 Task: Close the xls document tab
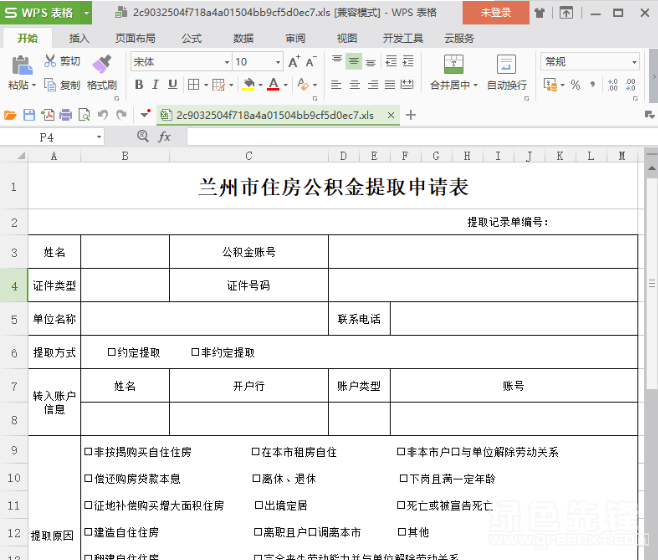(391, 115)
